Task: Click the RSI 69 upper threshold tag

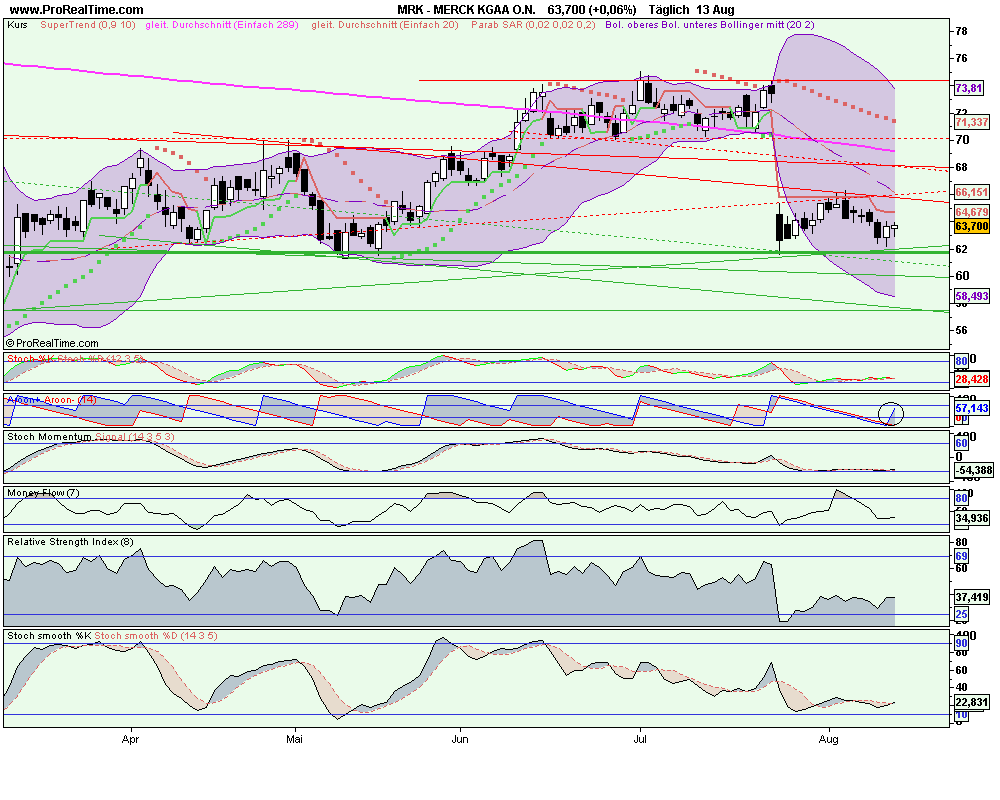Action: pos(962,556)
